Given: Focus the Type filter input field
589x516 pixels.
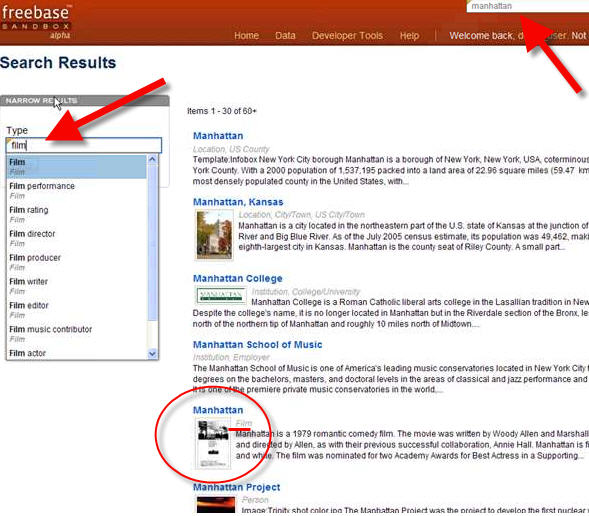Looking at the screenshot, I should click(x=84, y=145).
